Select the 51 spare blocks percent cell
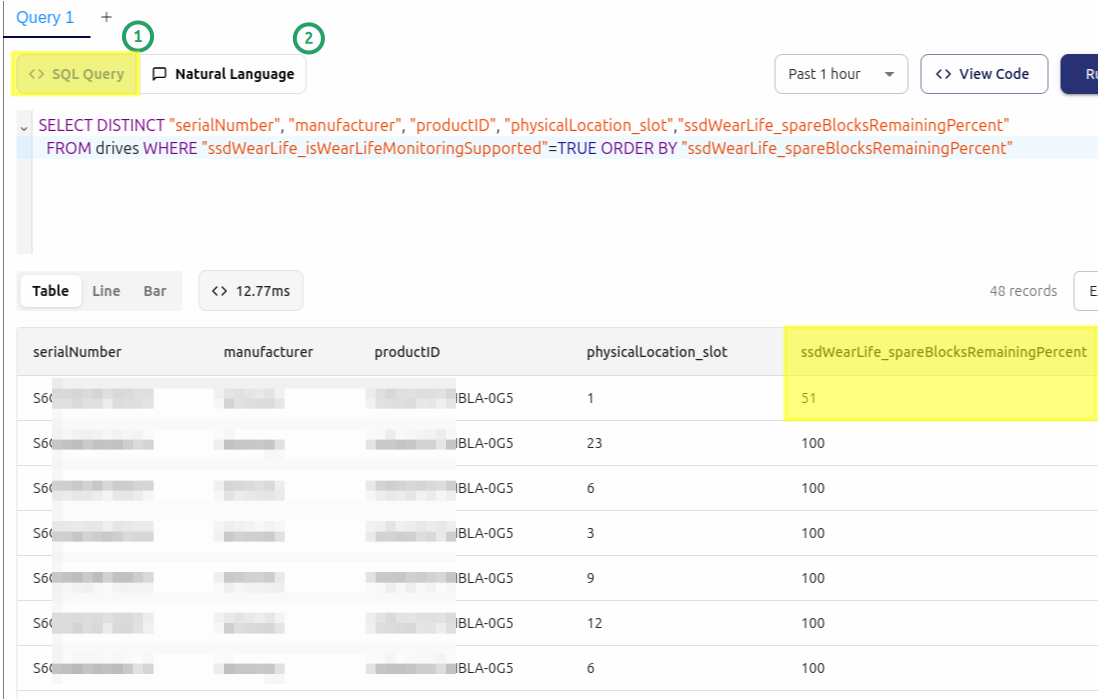This screenshot has width=1098, height=699. click(809, 398)
